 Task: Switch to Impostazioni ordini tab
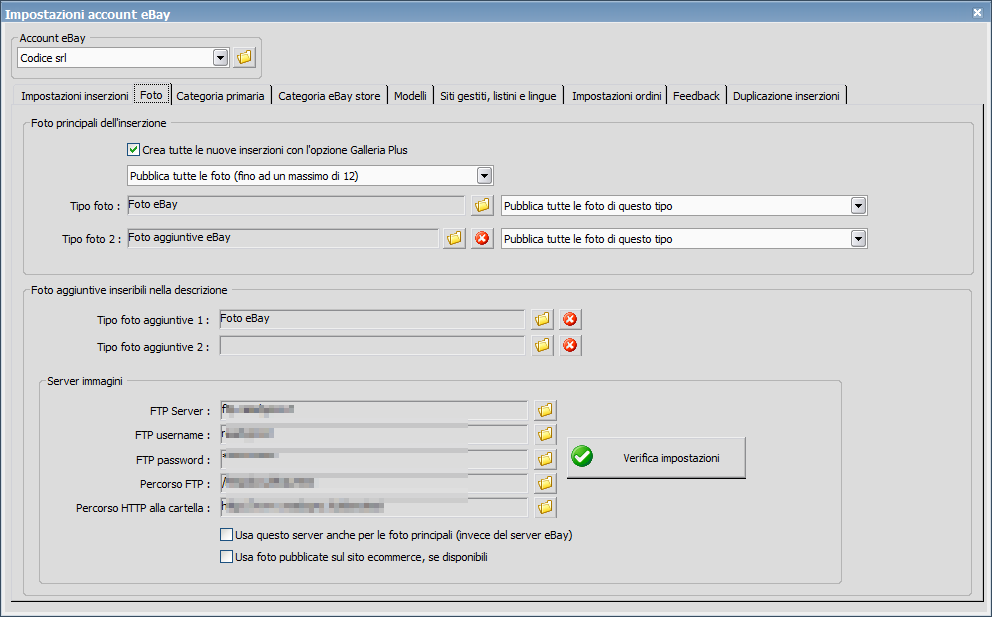point(616,96)
